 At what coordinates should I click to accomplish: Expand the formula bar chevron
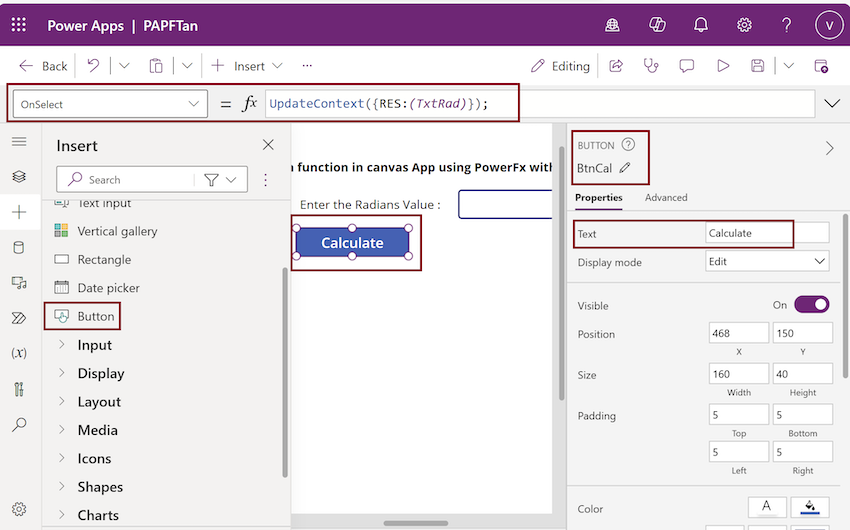pyautogui.click(x=832, y=104)
